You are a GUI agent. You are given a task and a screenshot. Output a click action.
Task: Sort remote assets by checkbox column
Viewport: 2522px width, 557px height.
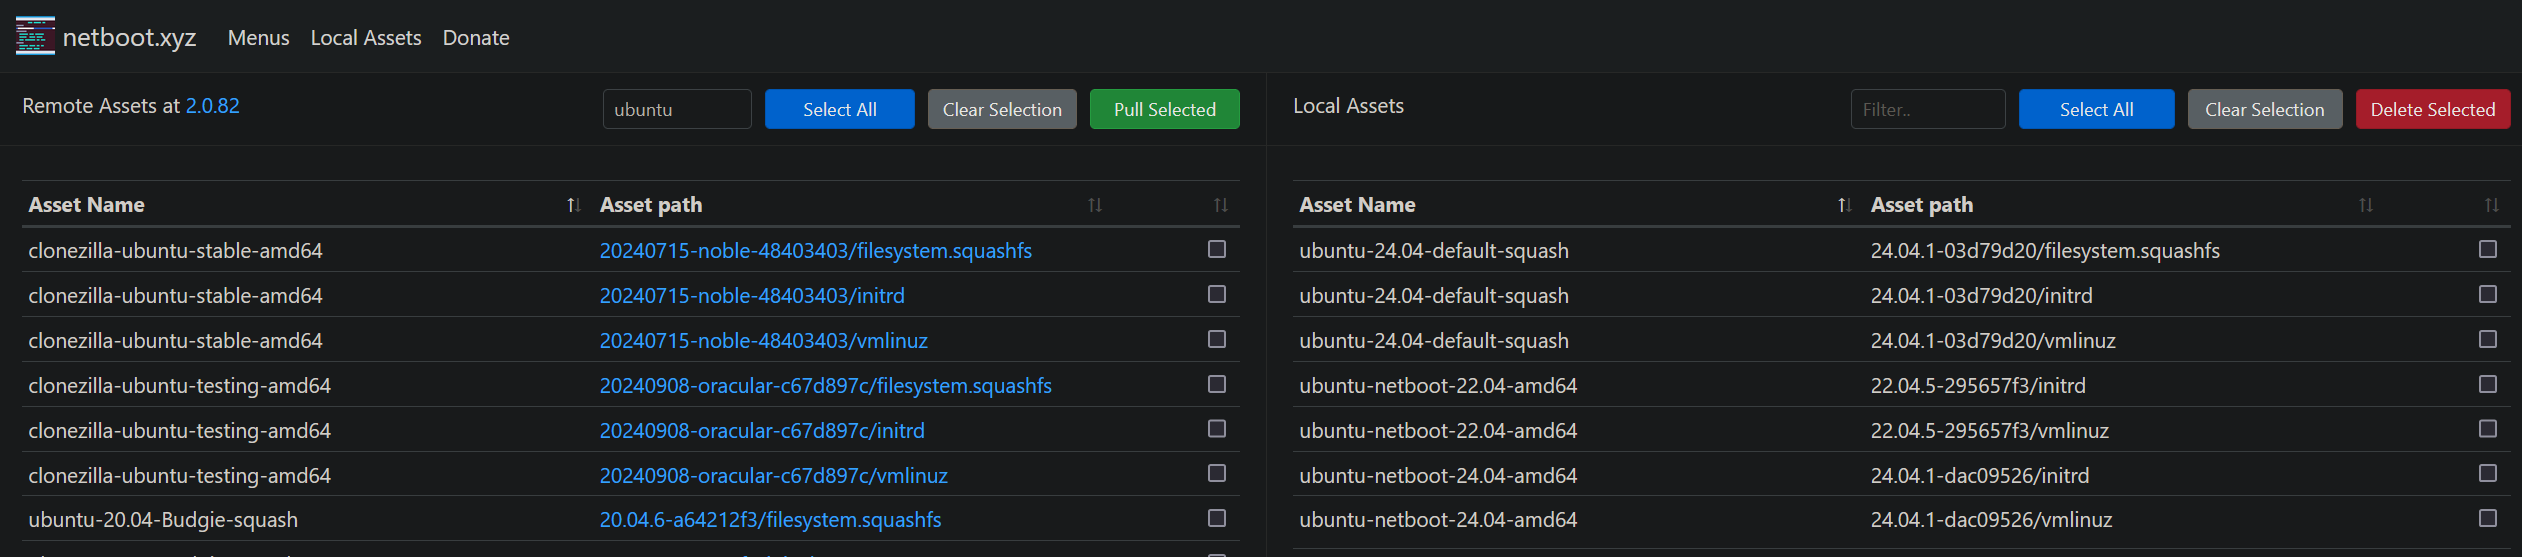[1221, 205]
